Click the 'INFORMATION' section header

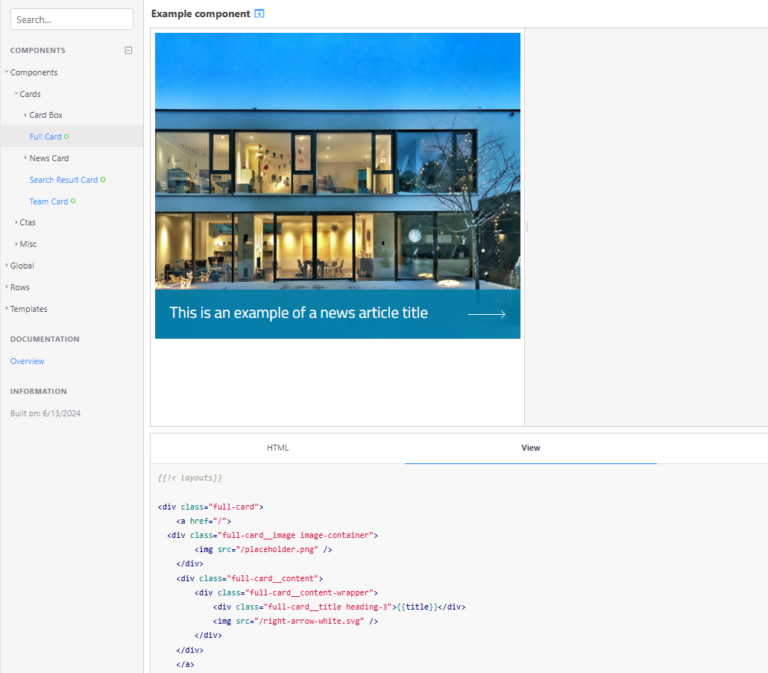pos(38,391)
